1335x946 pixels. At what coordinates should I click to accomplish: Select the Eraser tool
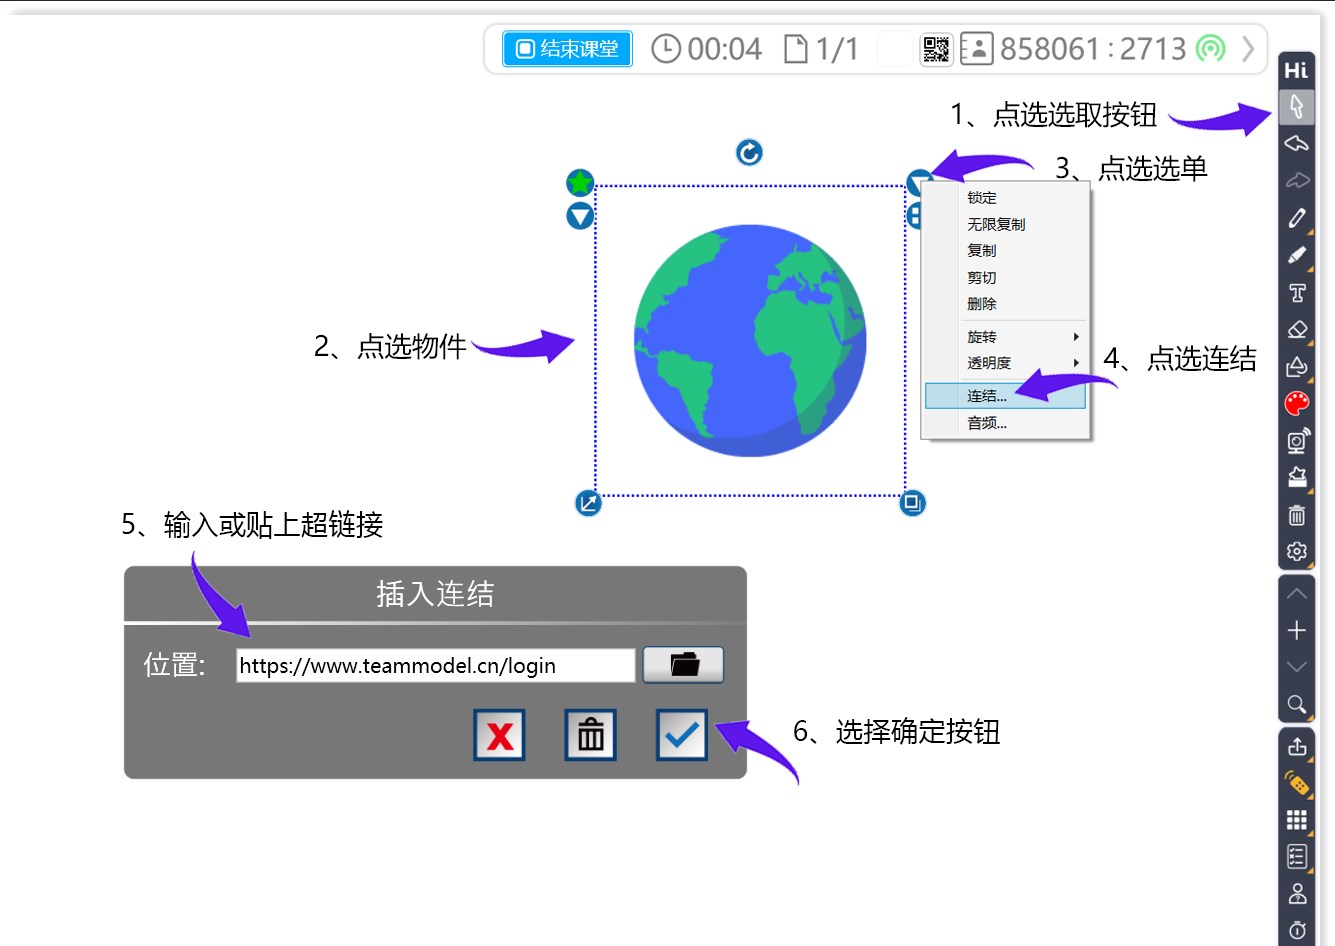click(1296, 329)
